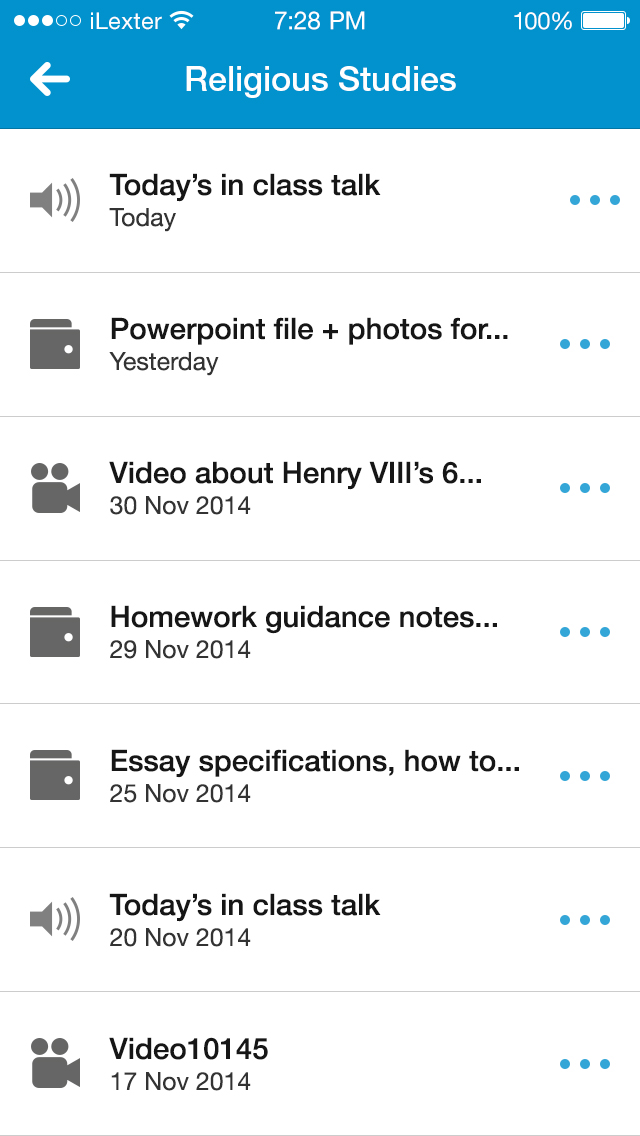This screenshot has height=1136, width=640.
Task: Click camera icon next to Video10145
Action: [55, 1063]
